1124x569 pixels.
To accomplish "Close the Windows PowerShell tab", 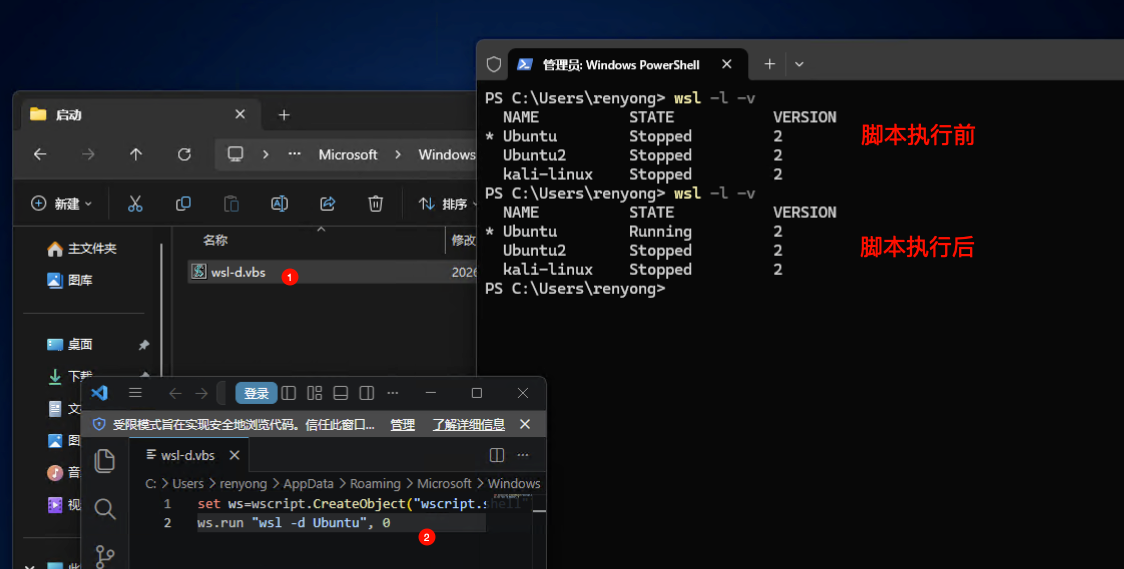I will pyautogui.click(x=727, y=64).
